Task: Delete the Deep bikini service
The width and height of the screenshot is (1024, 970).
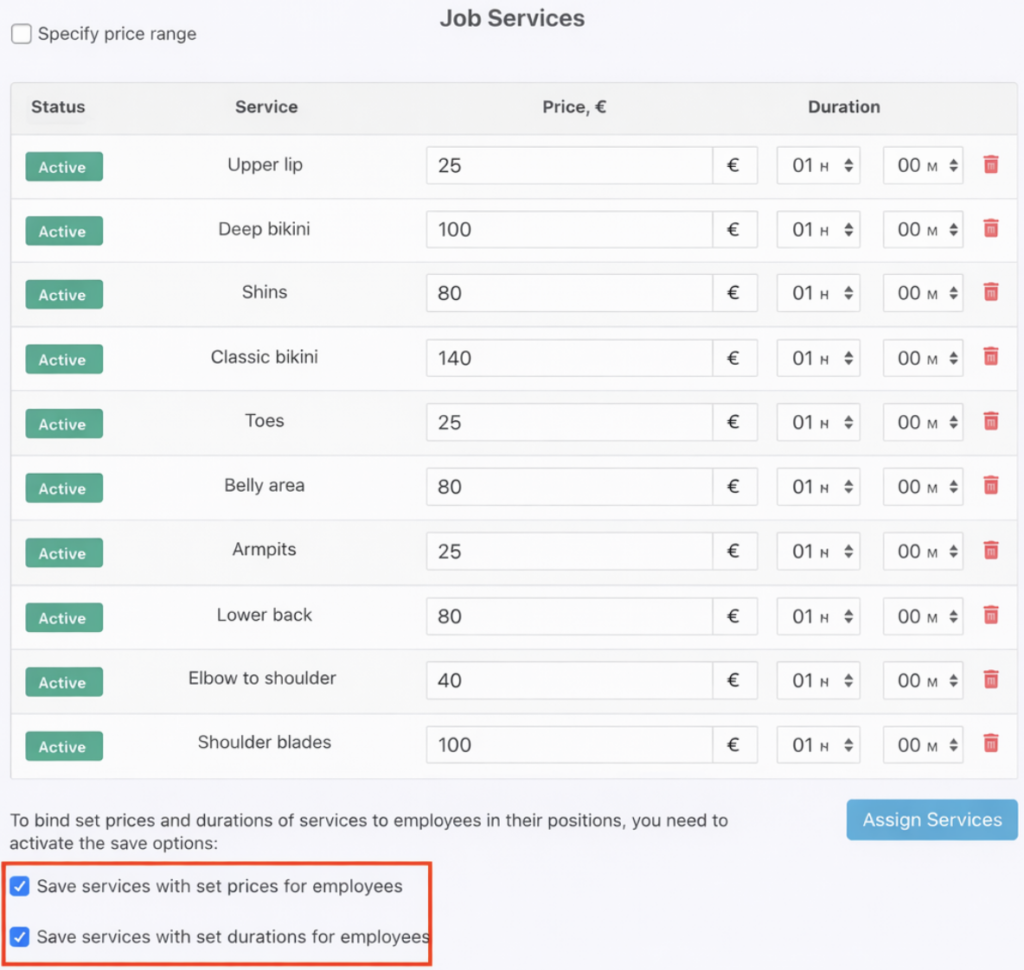Action: tap(991, 229)
